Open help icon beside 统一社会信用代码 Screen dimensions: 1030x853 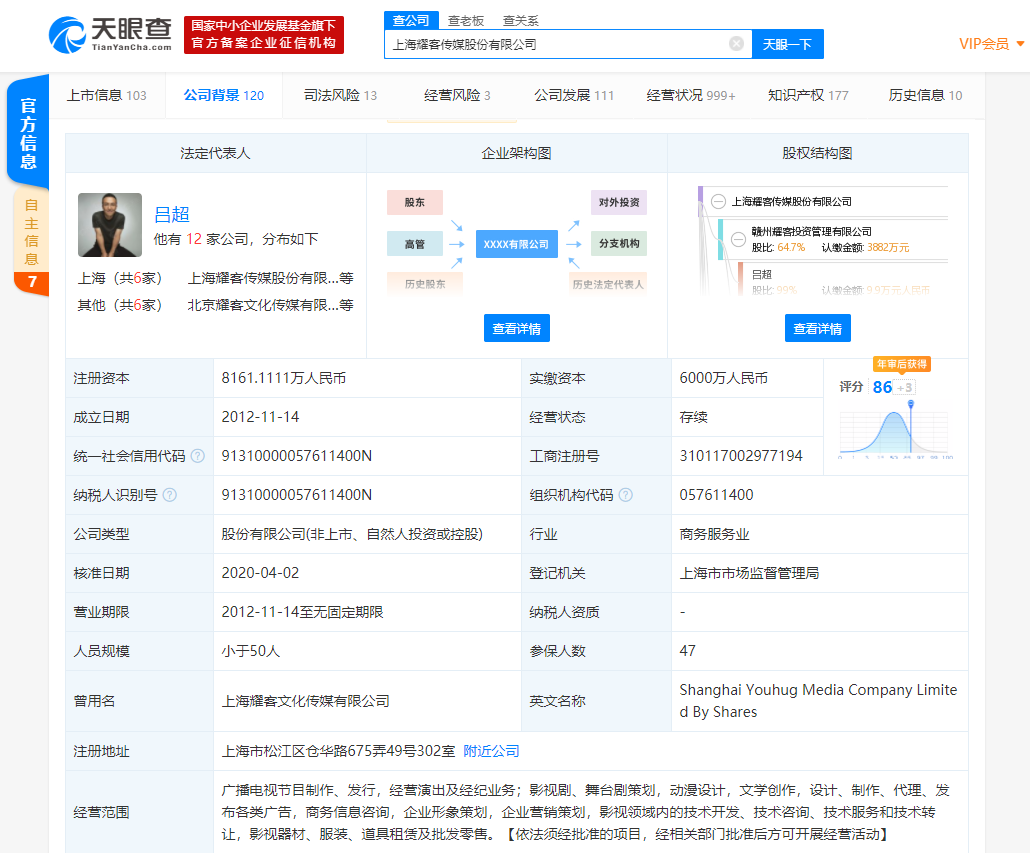click(x=198, y=456)
